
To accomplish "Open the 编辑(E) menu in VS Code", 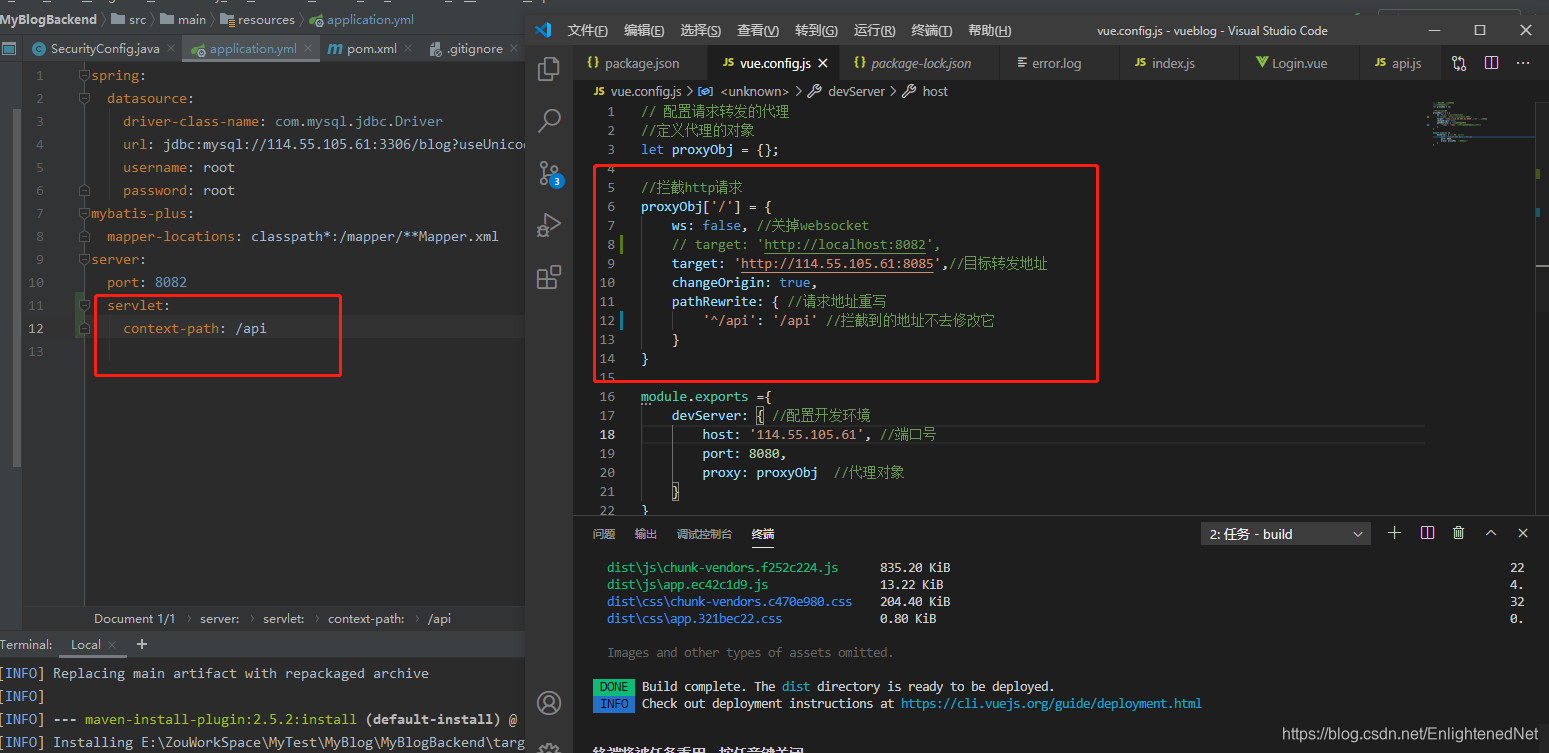I will coord(644,31).
